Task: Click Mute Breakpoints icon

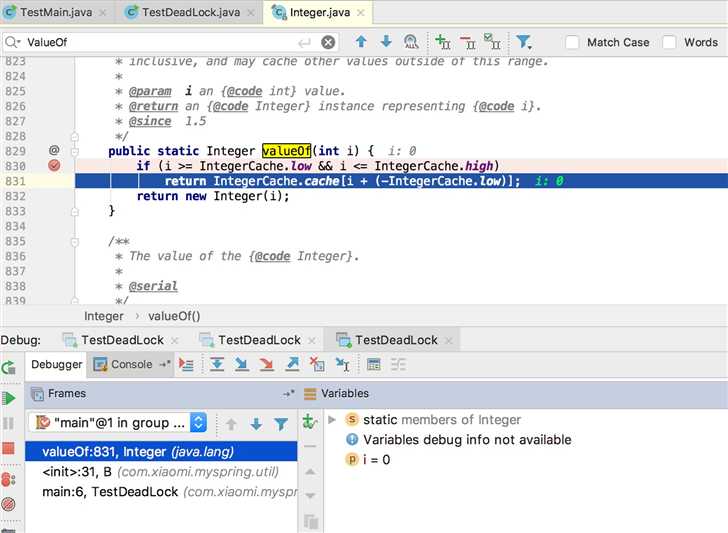Action: coord(9,504)
